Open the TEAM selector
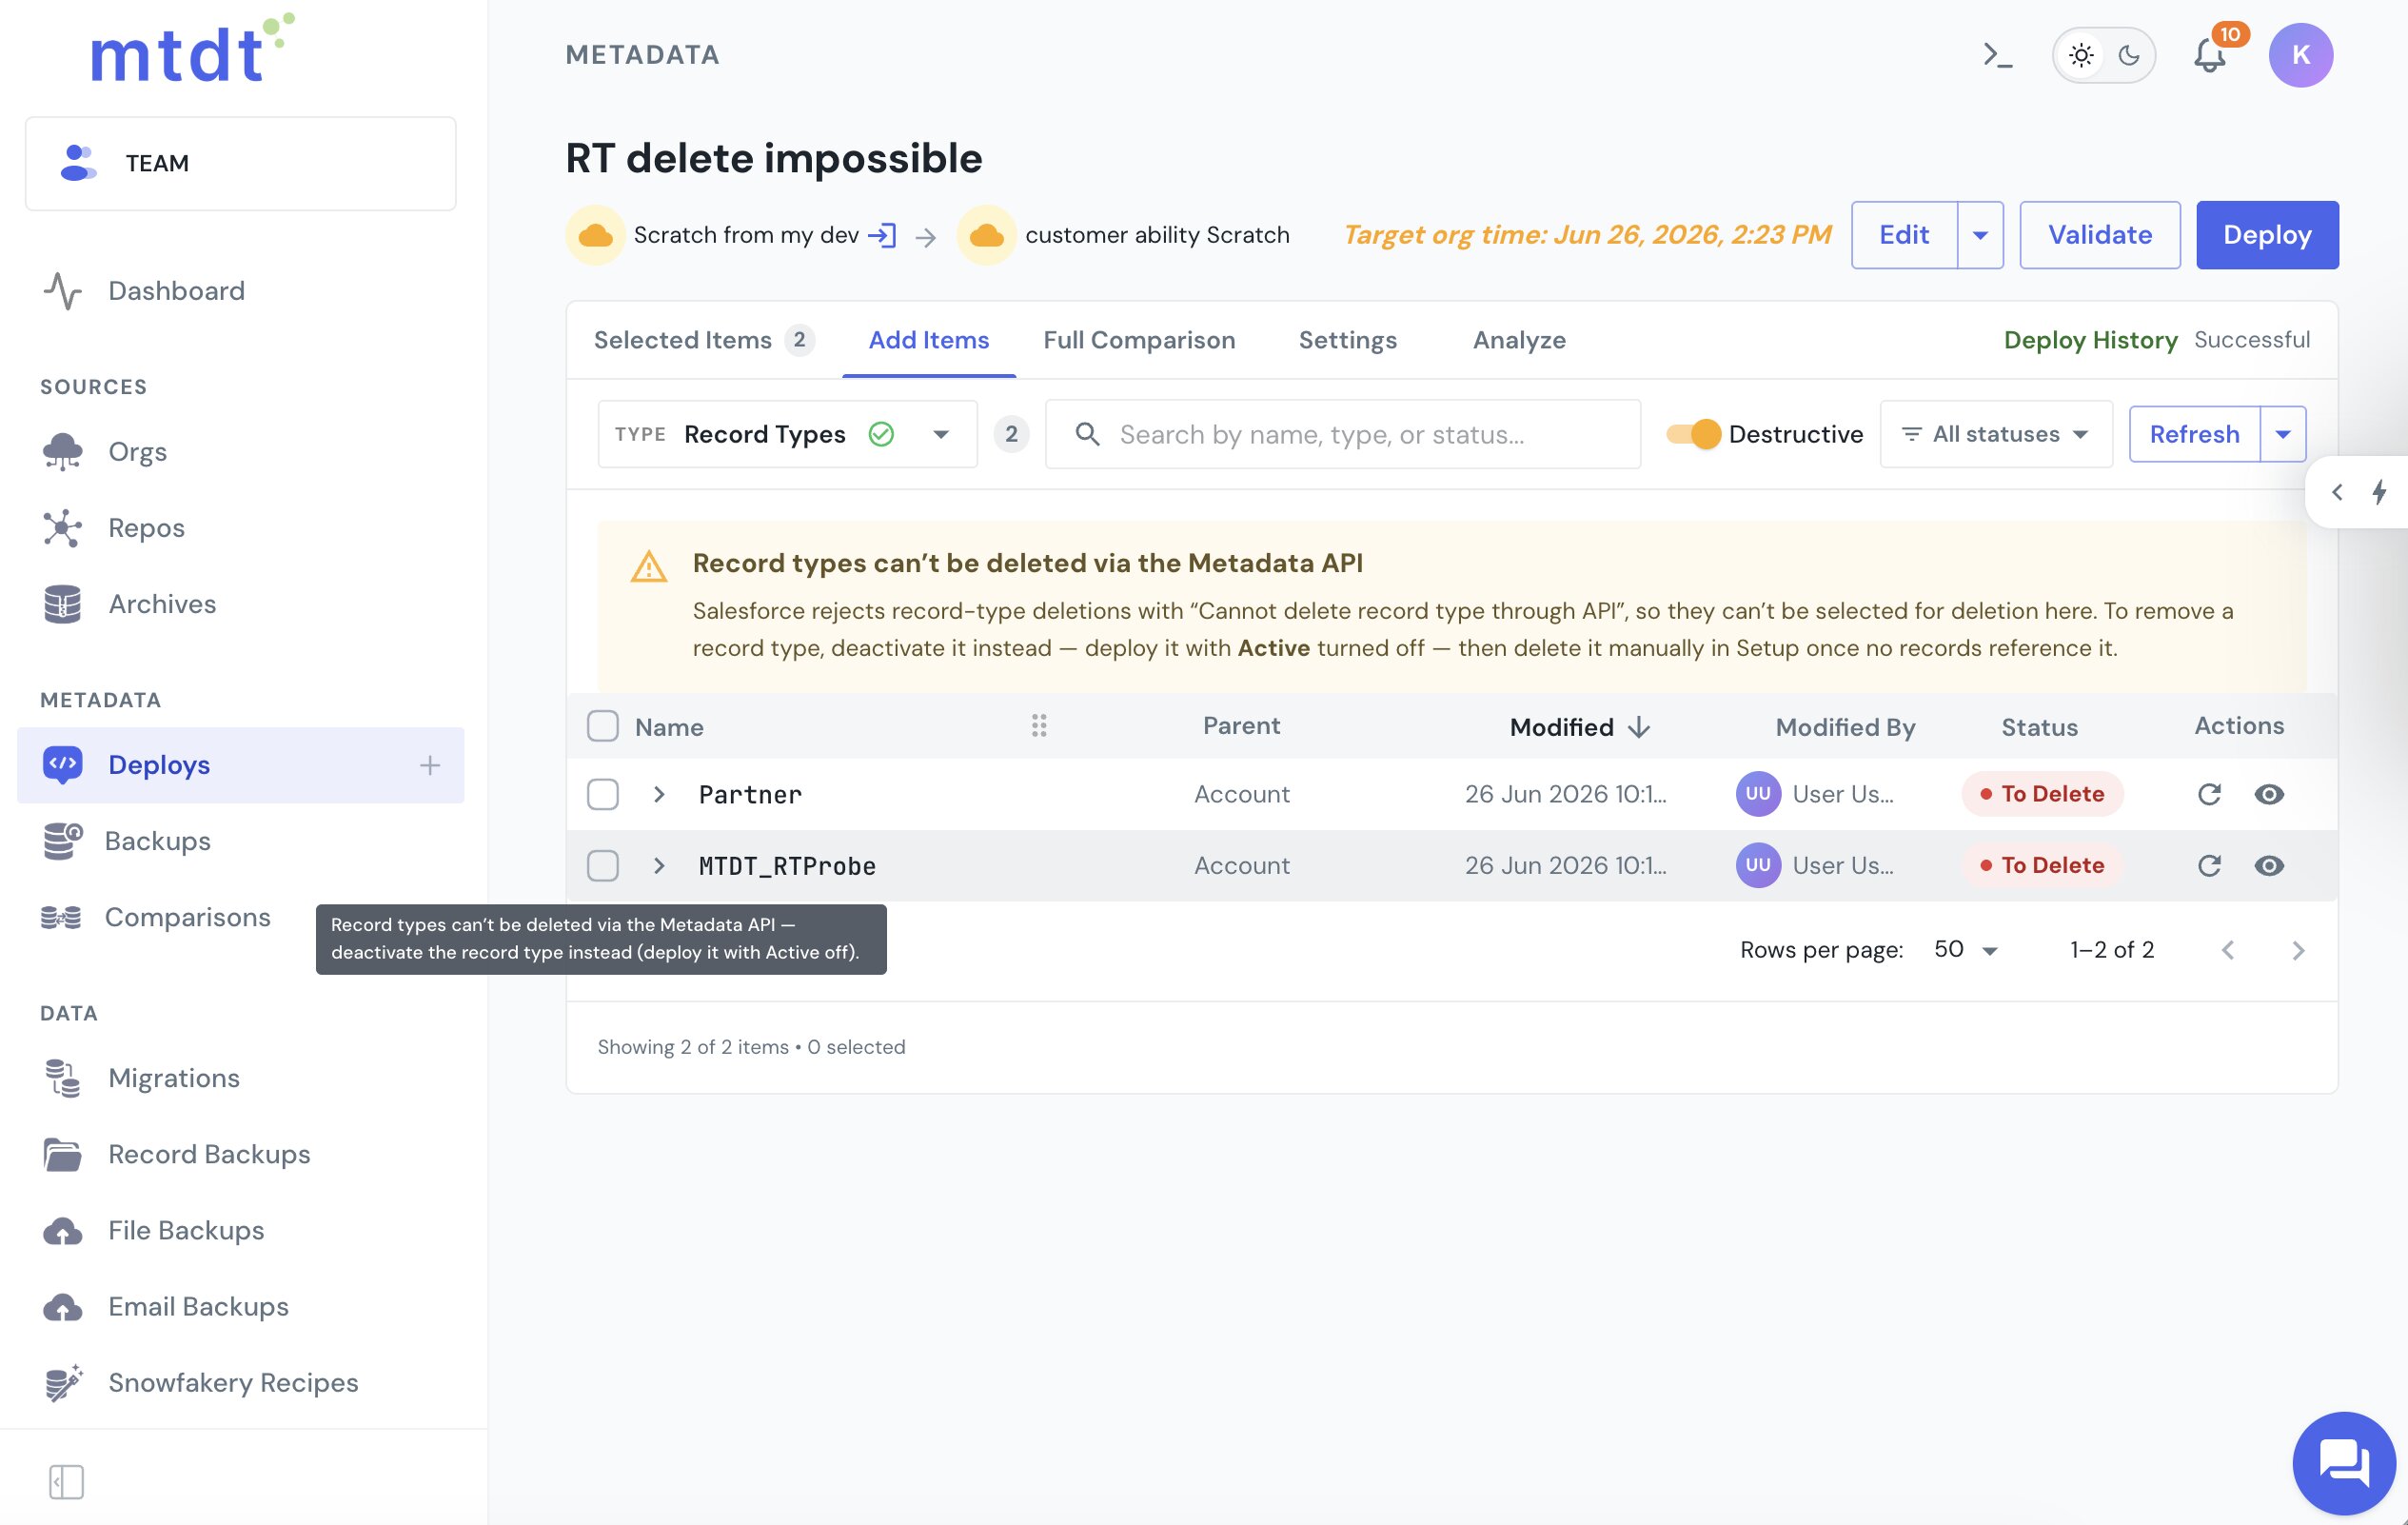Image resolution: width=2408 pixels, height=1525 pixels. tap(241, 163)
